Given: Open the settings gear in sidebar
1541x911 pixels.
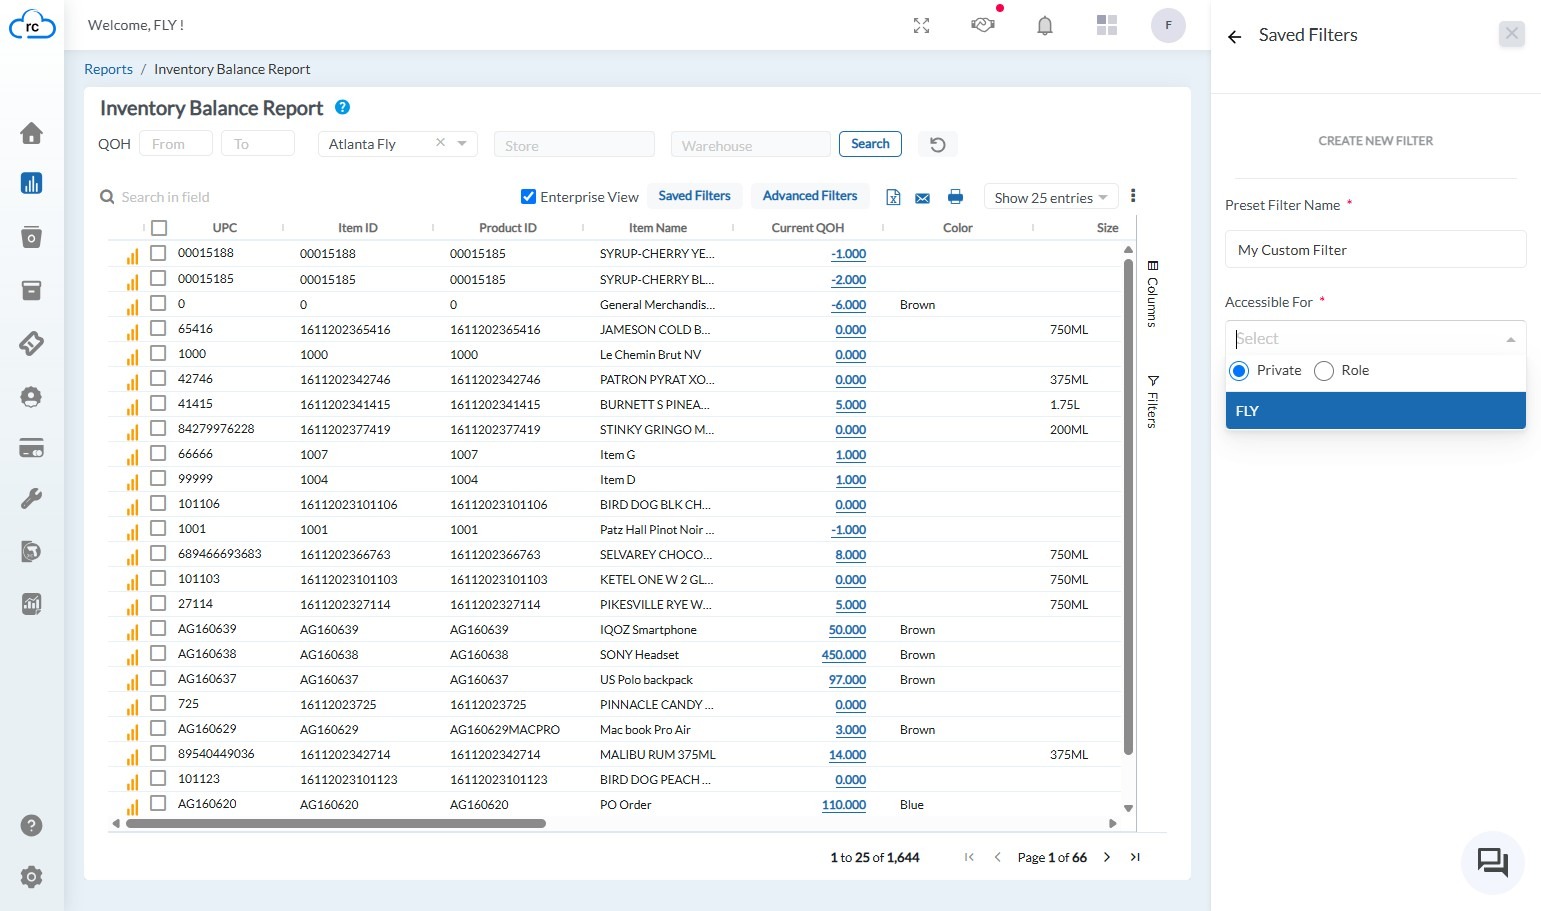Looking at the screenshot, I should tap(31, 877).
